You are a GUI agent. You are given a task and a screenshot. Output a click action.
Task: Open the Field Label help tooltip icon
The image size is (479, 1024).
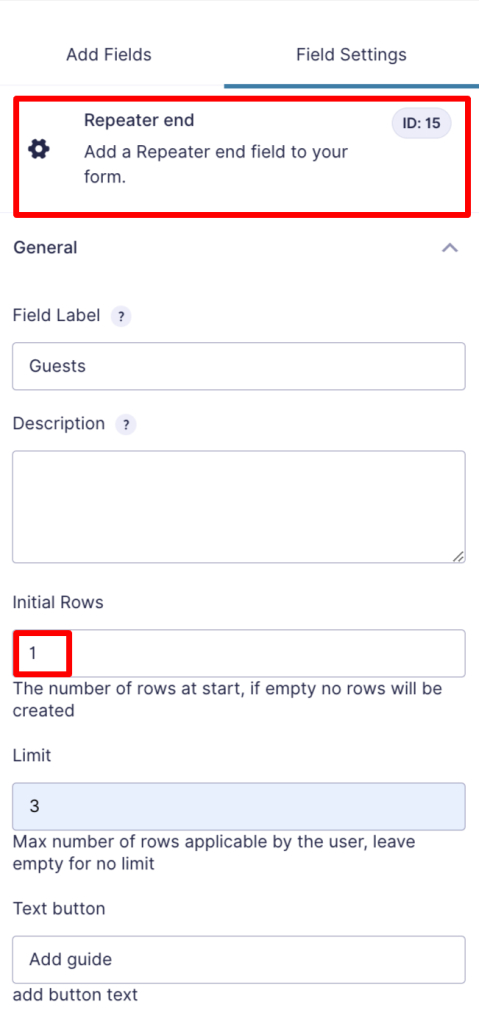point(121,317)
